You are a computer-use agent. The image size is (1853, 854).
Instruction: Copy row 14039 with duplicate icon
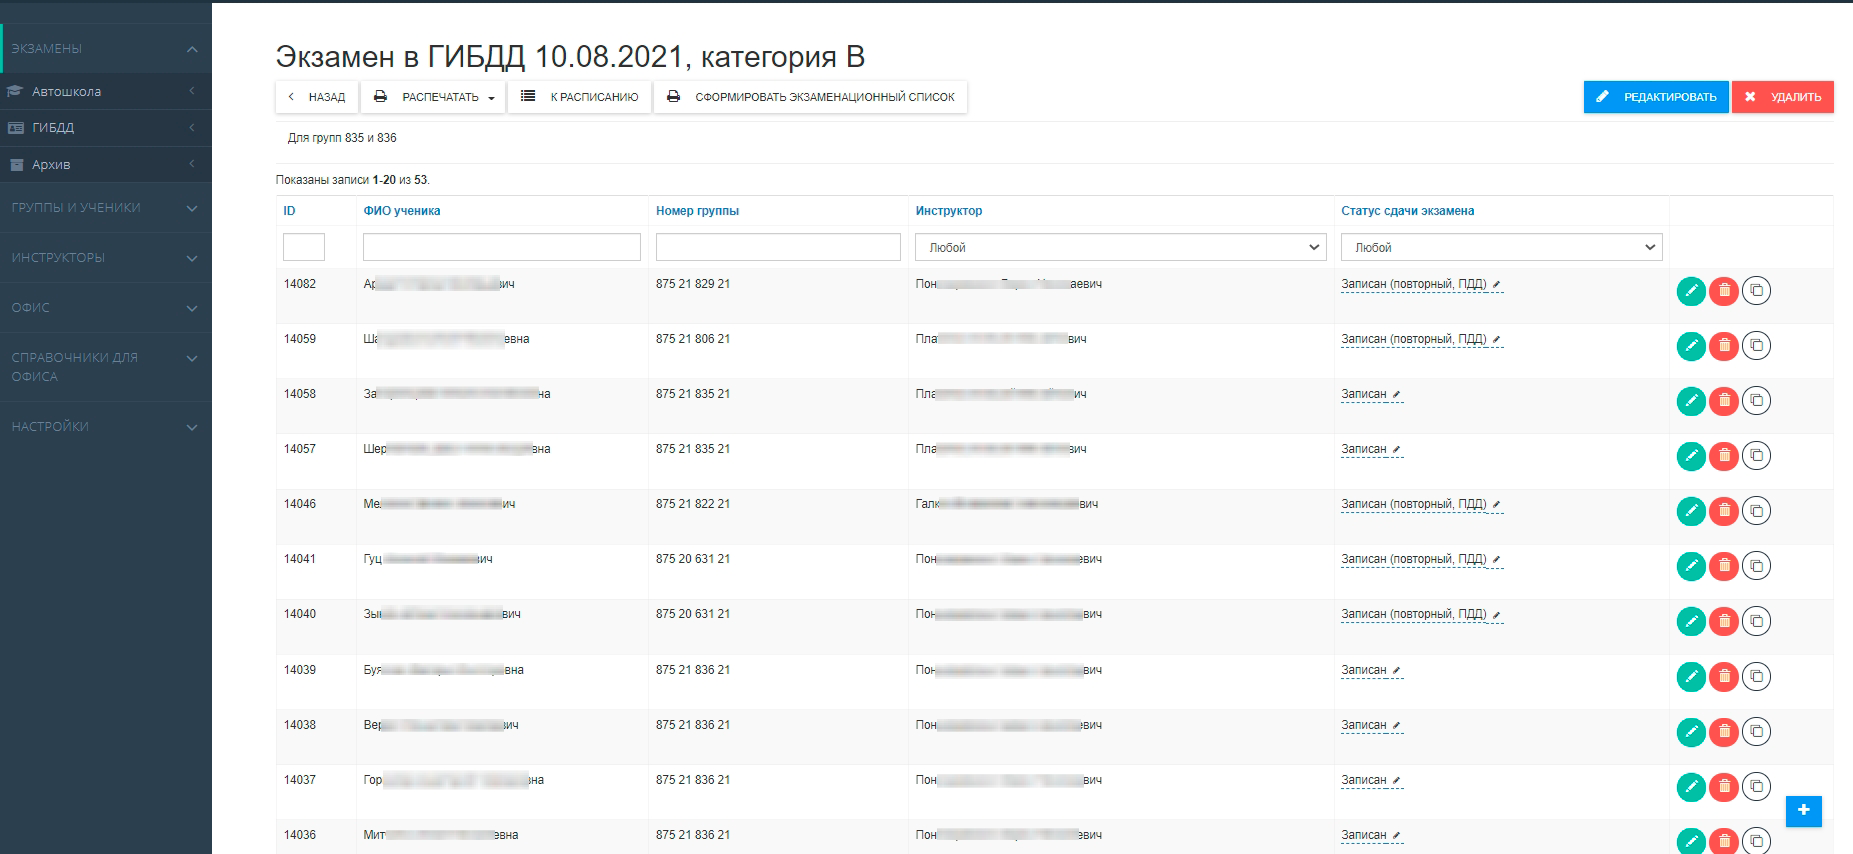pyautogui.click(x=1757, y=677)
